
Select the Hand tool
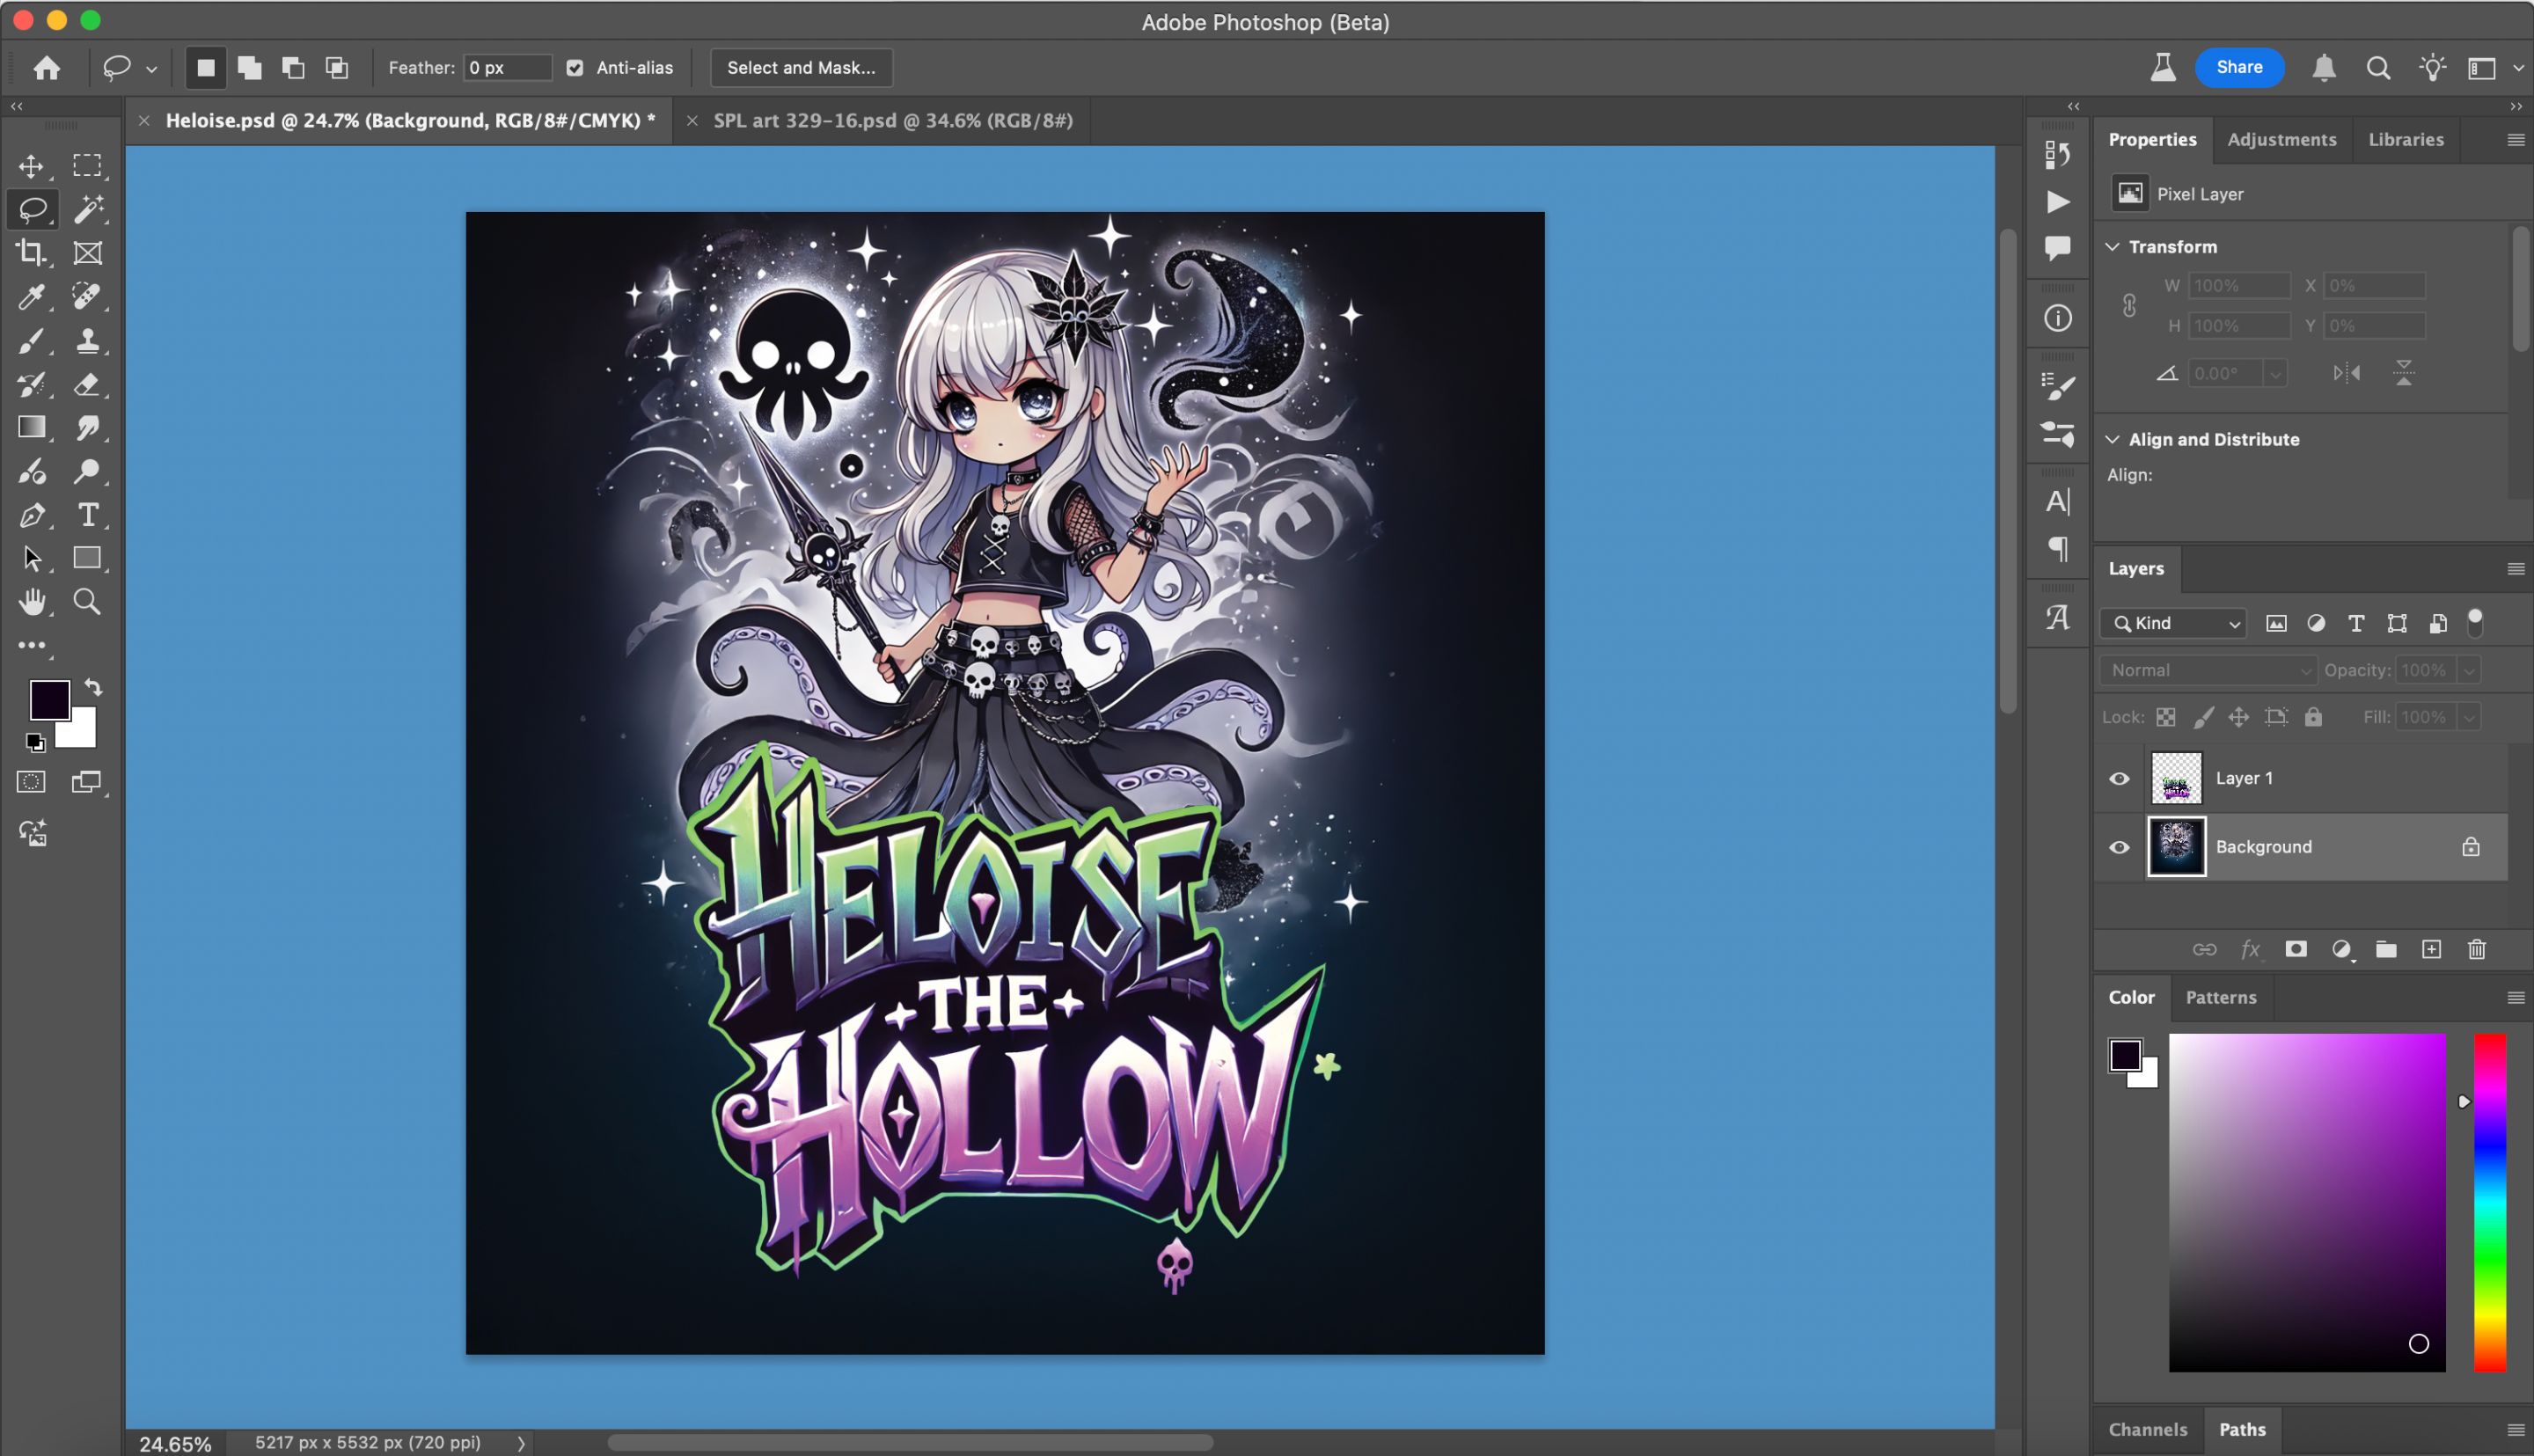31,602
